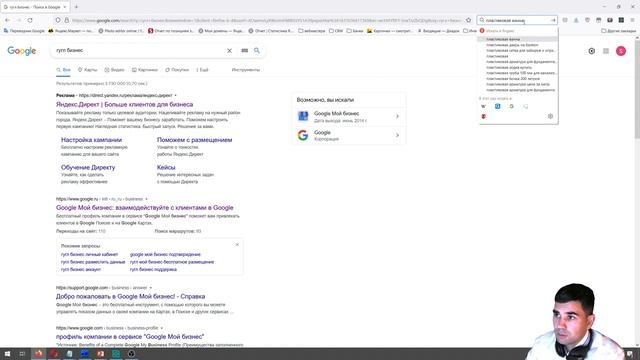Open the 'Кейсы' sitelink

(x=166, y=167)
